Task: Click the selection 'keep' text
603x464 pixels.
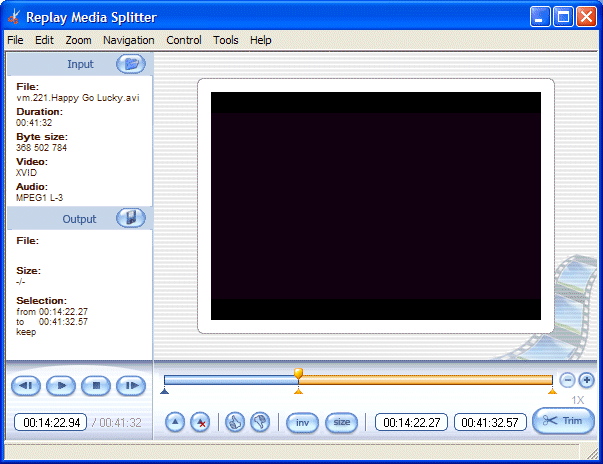Action: pyautogui.click(x=26, y=332)
